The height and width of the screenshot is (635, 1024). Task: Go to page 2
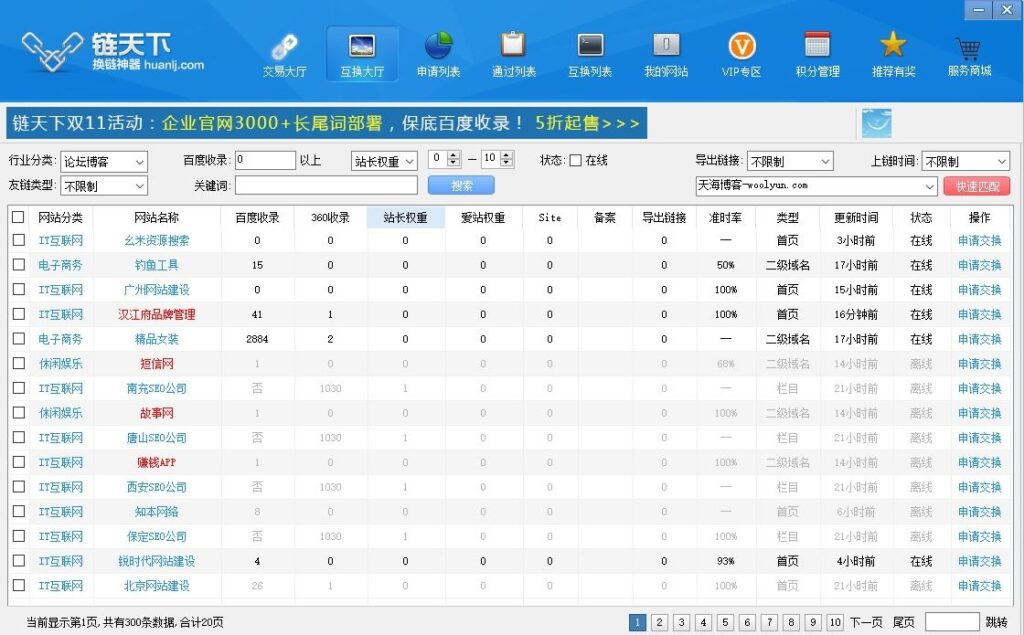[x=660, y=623]
